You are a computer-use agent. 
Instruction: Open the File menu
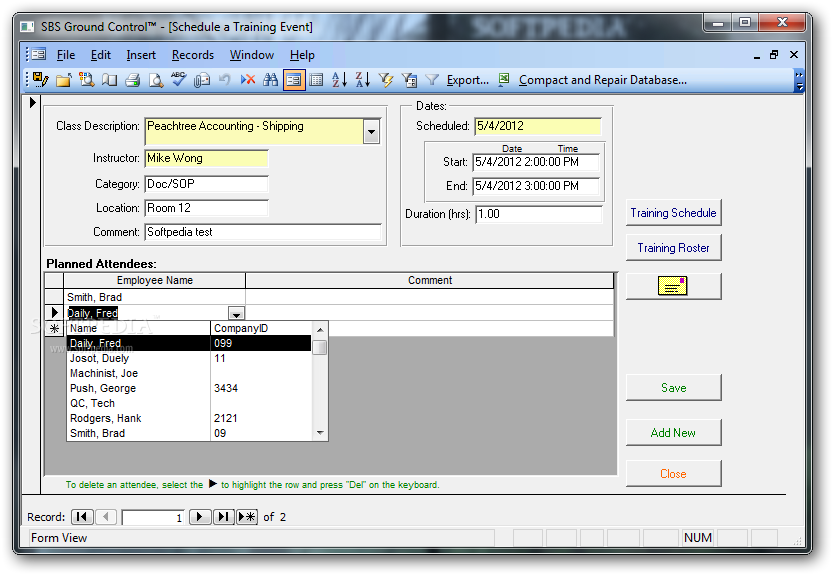[66, 55]
